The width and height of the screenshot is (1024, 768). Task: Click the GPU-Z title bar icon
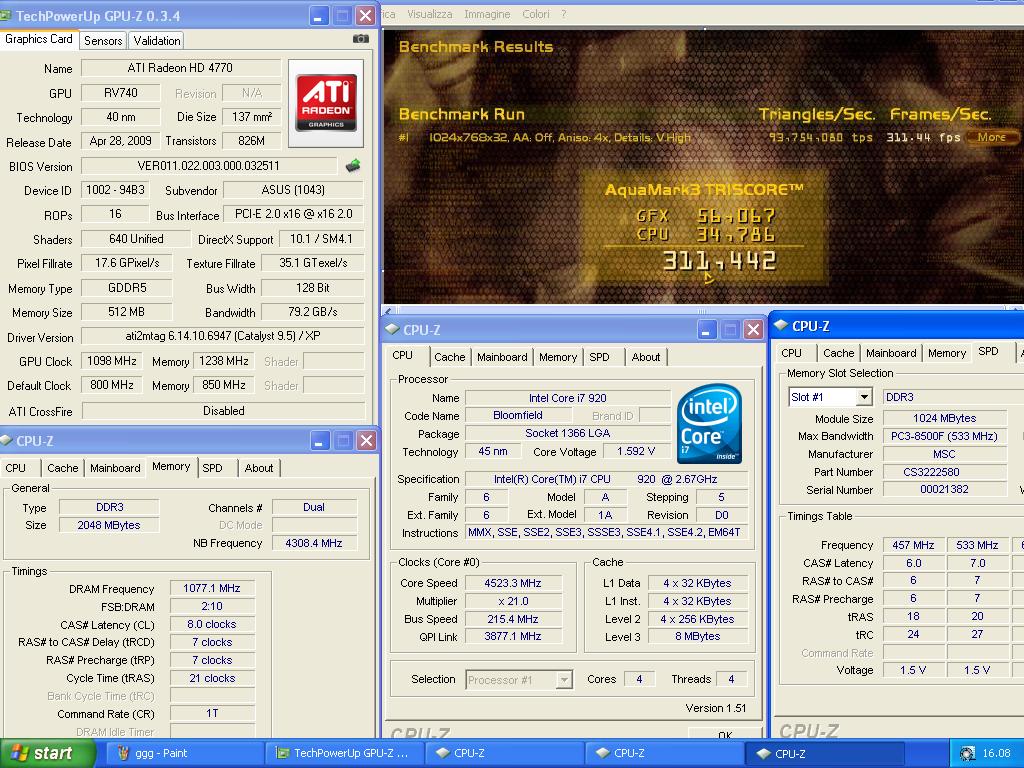(x=6, y=15)
